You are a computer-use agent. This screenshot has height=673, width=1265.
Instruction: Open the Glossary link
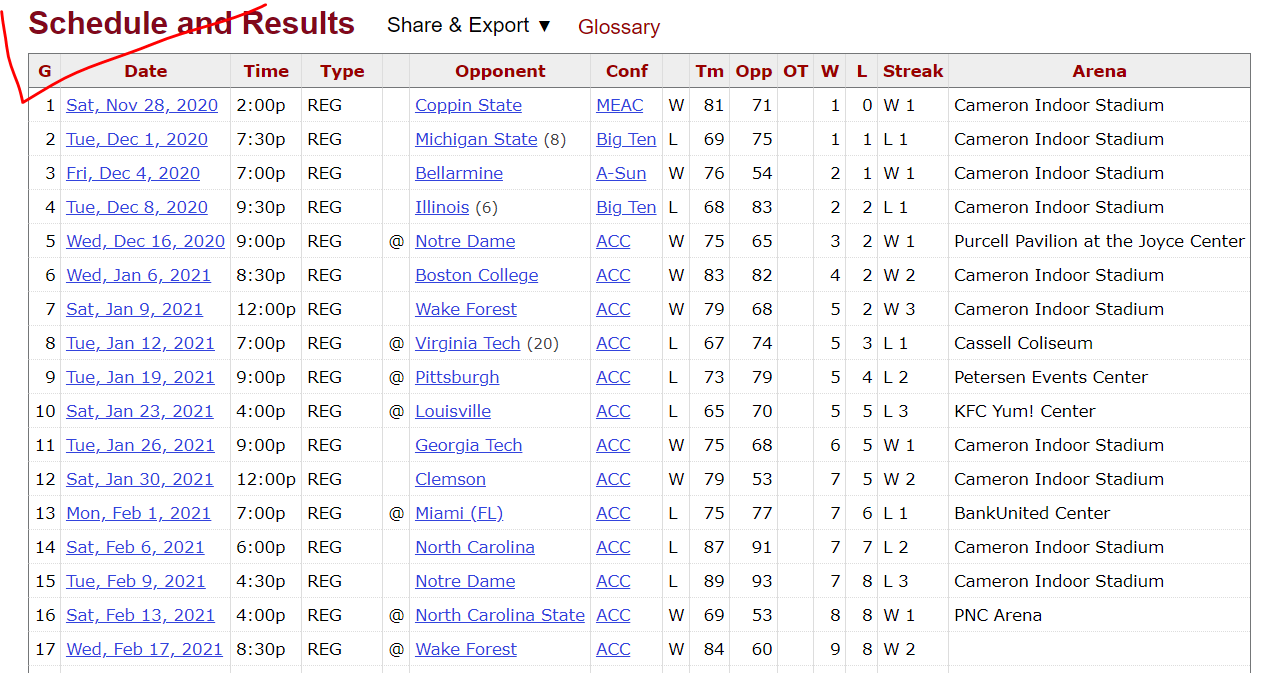pyautogui.click(x=619, y=27)
